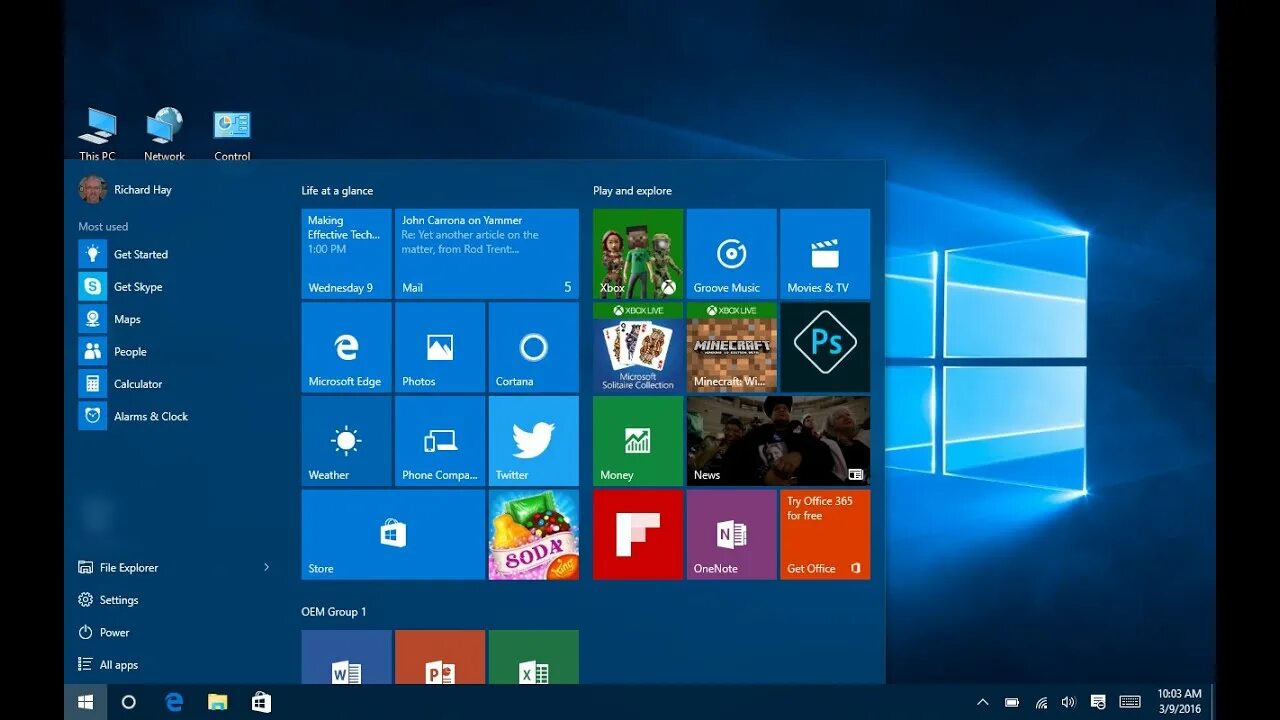The image size is (1280, 720).
Task: Launch the Minecraft tile
Action: click(x=732, y=347)
